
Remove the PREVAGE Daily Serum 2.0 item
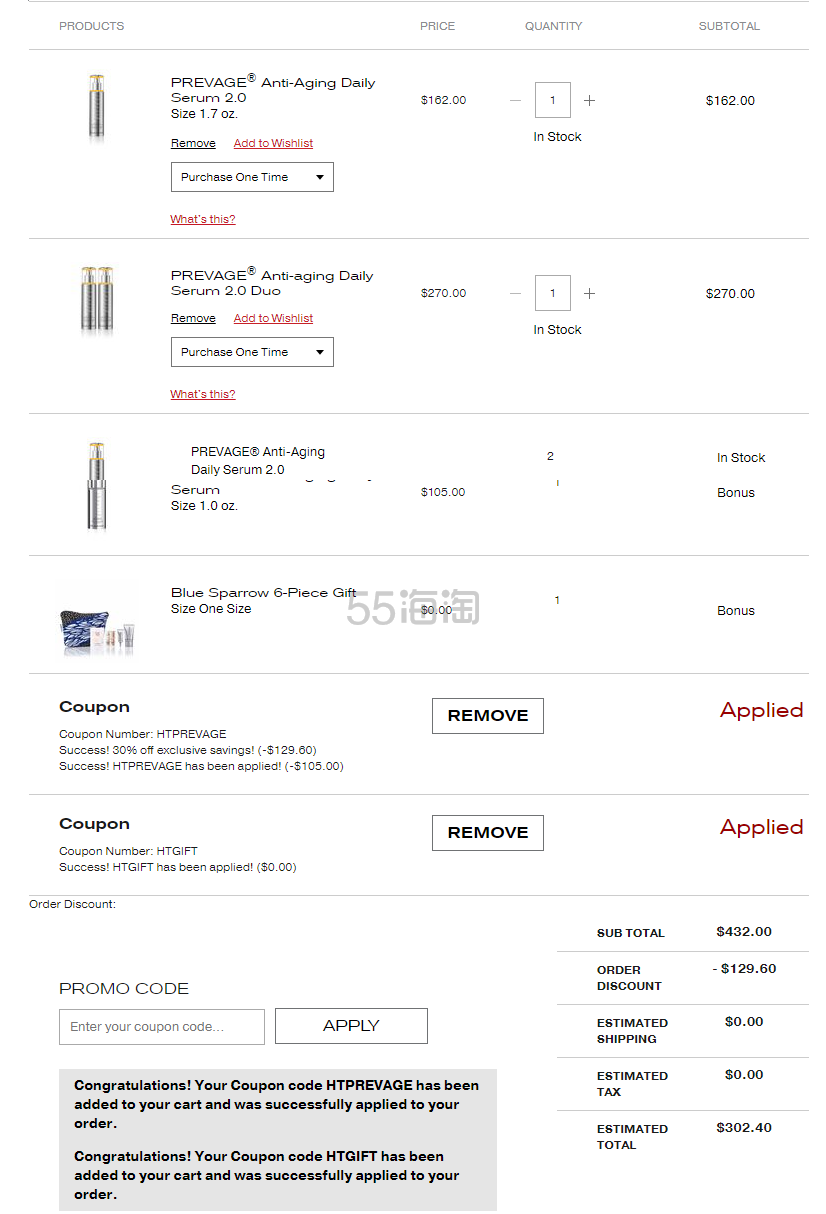pos(193,143)
